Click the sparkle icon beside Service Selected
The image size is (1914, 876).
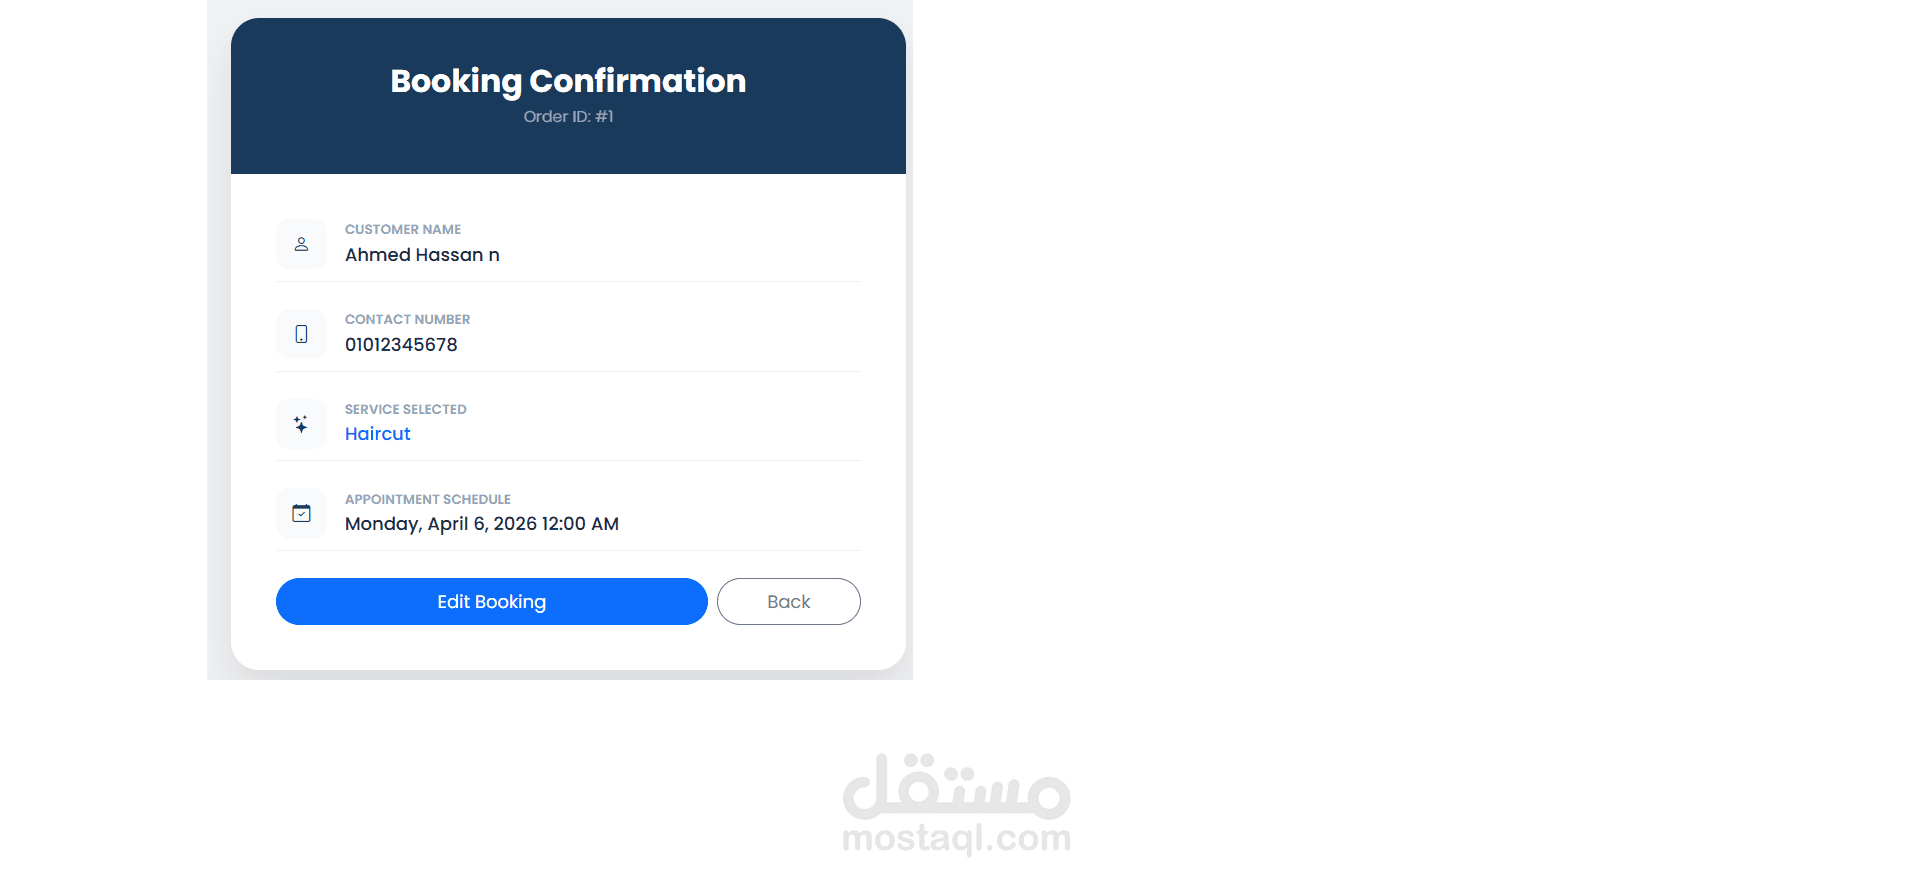click(301, 424)
